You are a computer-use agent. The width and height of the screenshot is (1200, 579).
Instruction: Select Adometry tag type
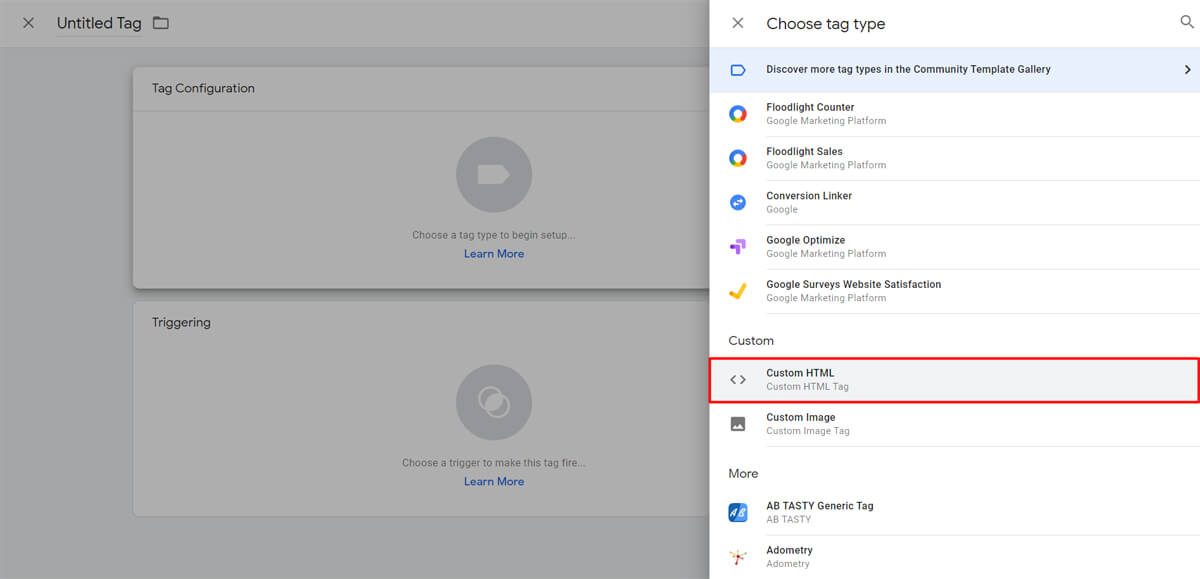tap(955, 557)
